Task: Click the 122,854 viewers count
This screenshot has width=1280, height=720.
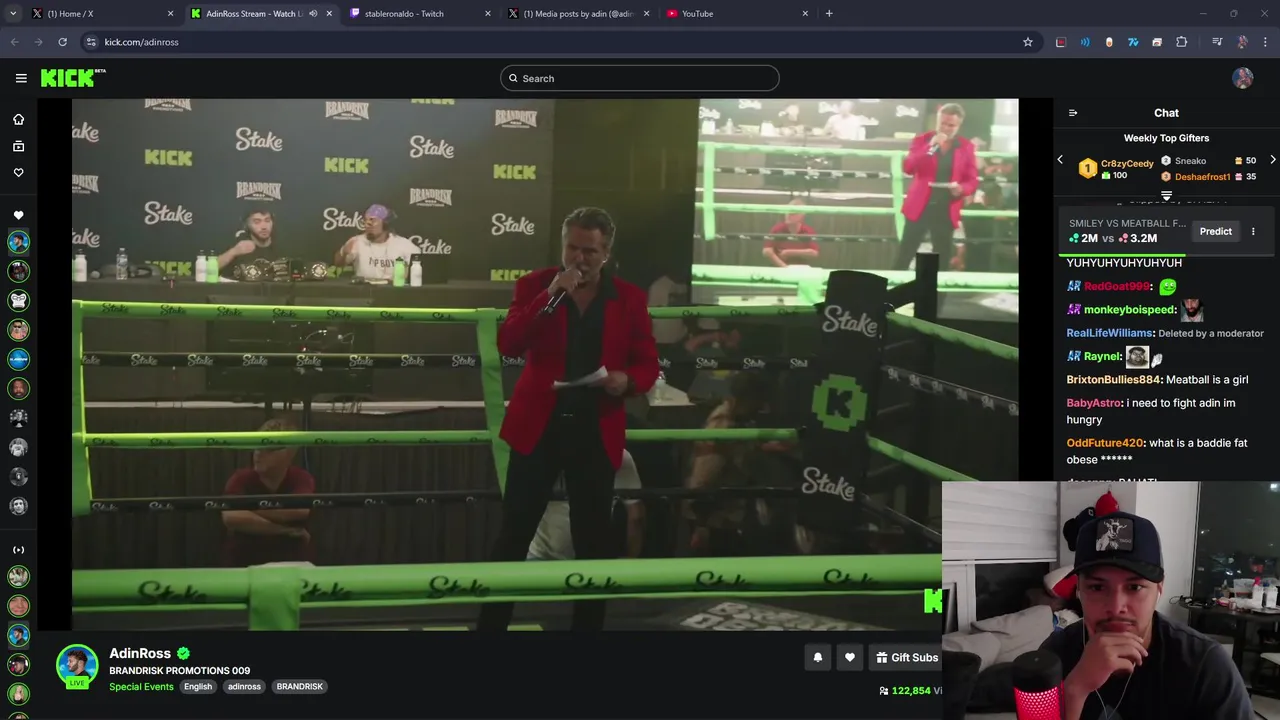Action: [910, 691]
